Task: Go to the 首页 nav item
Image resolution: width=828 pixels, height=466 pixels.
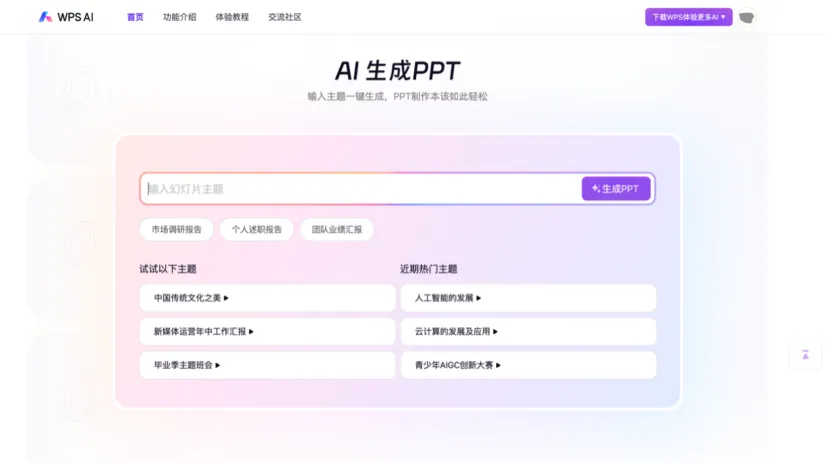Action: (x=136, y=17)
